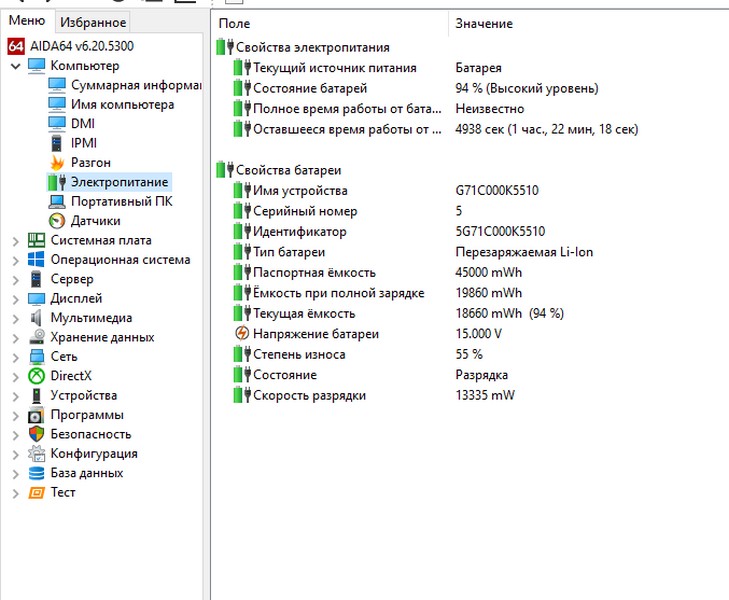Expand the Системная плата node
This screenshot has width=729, height=600.
coord(15,241)
